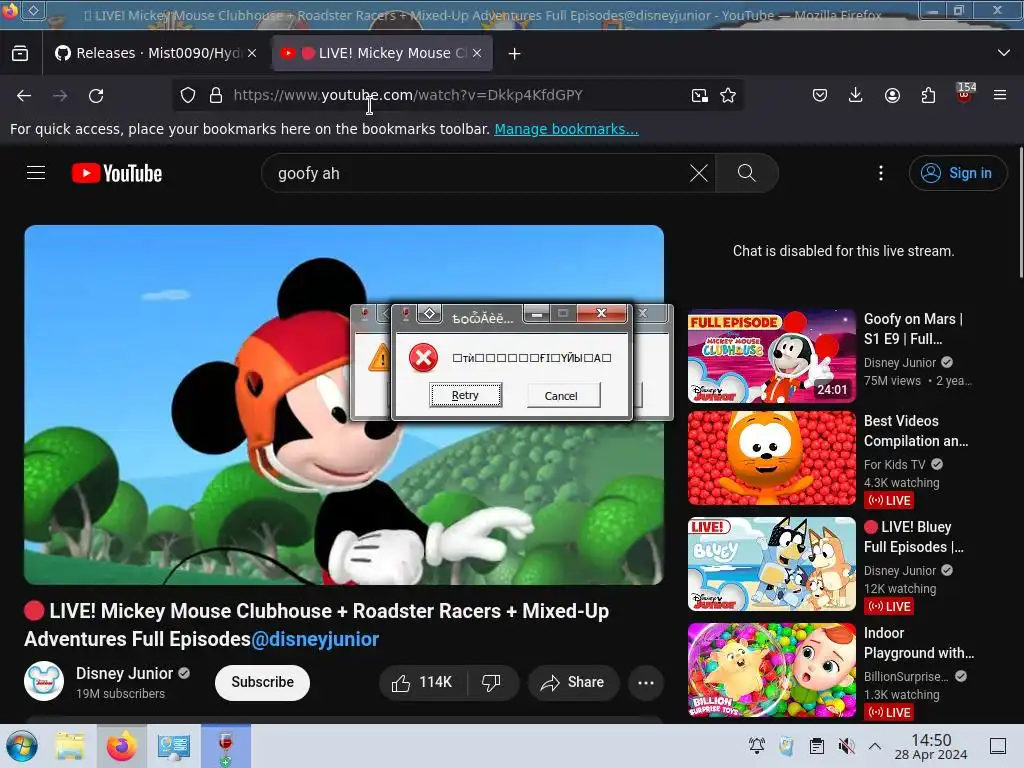Viewport: 1024px width, 768px height.
Task: Toggle picture-in-picture icon in address bar
Action: click(x=699, y=95)
